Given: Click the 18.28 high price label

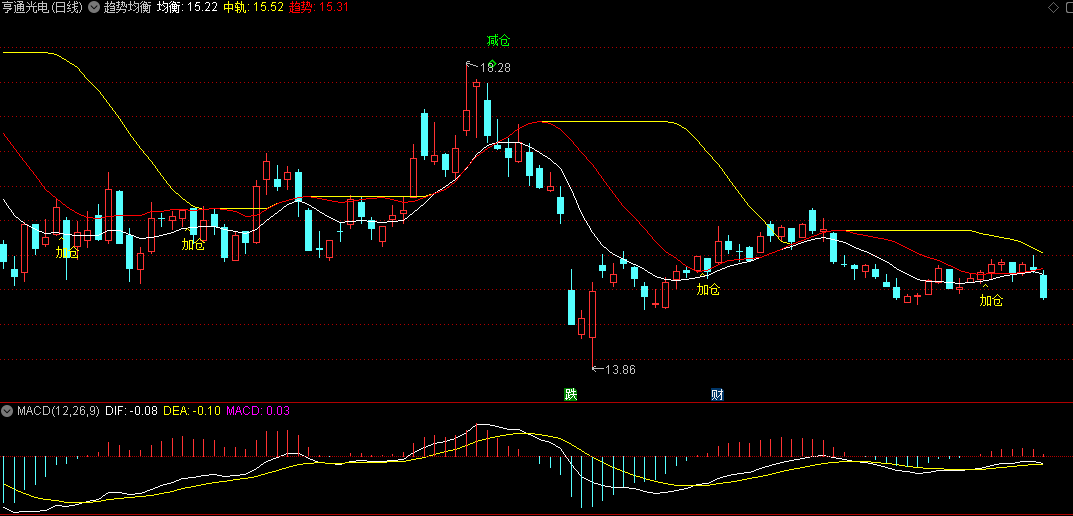Looking at the screenshot, I should tap(495, 67).
